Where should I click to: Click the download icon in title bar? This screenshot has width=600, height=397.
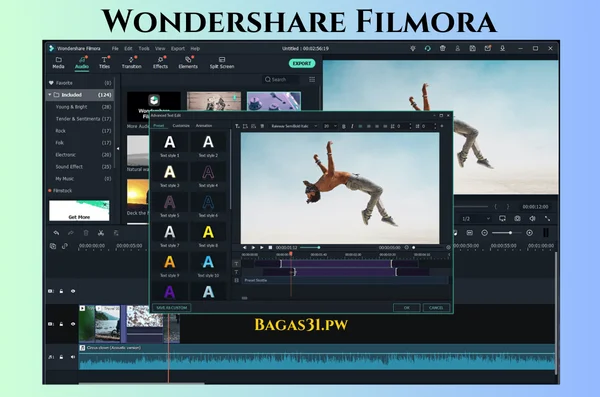pos(502,48)
